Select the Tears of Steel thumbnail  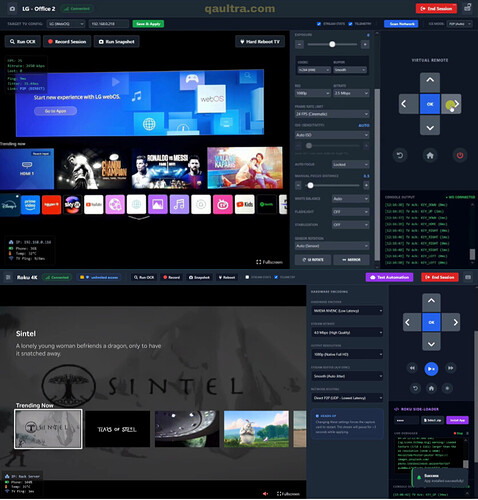pos(117,429)
